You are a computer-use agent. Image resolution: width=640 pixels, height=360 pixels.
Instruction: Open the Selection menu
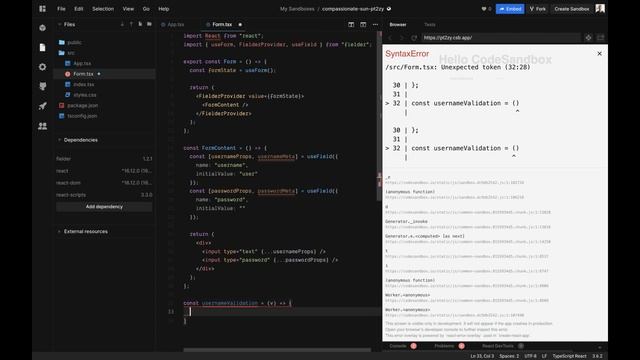click(x=103, y=9)
